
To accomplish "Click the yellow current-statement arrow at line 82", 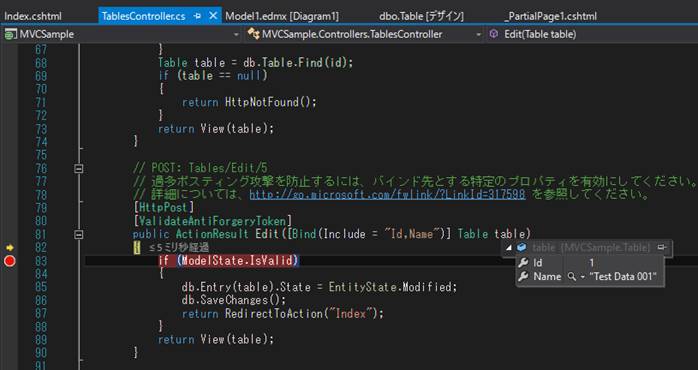I will [x=10, y=248].
